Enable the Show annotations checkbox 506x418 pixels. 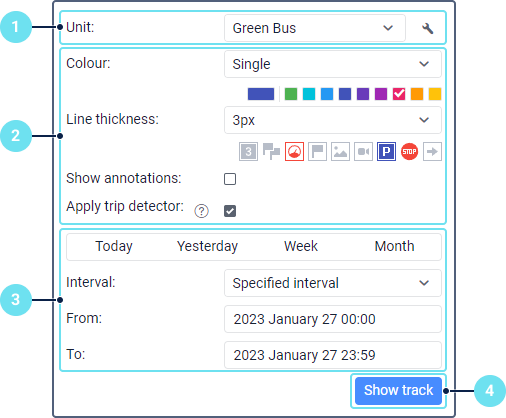pyautogui.click(x=230, y=179)
